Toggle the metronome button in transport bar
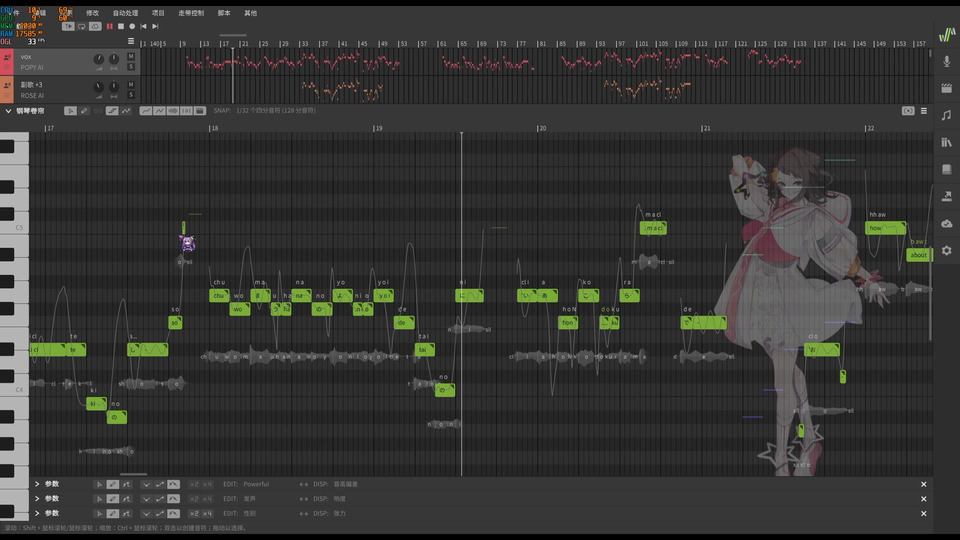The image size is (960, 540). pyautogui.click(x=95, y=26)
